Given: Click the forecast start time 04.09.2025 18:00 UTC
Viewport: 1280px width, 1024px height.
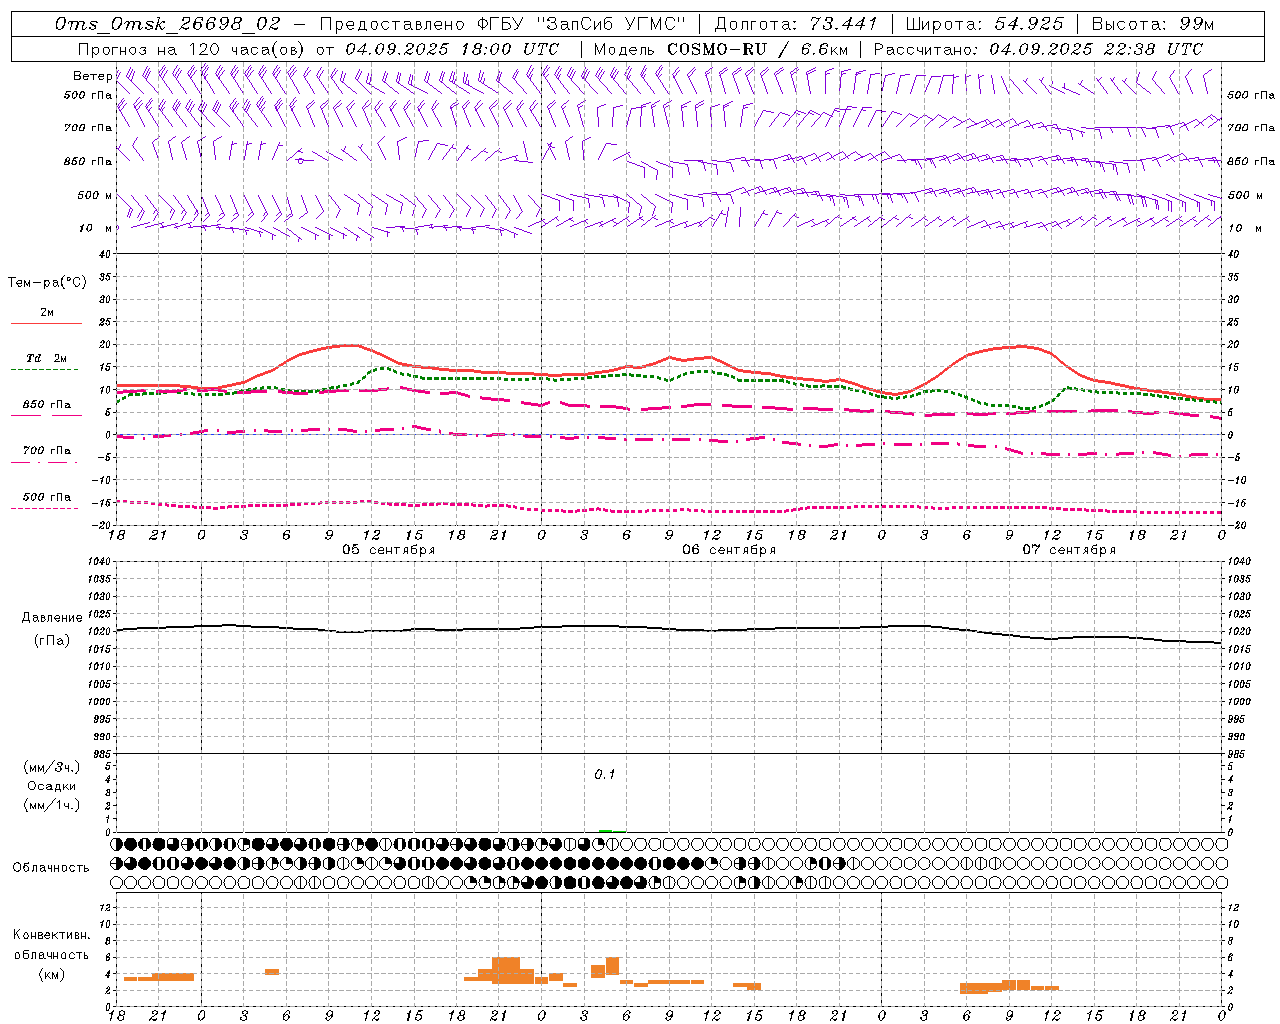Looking at the screenshot, I should [452, 49].
